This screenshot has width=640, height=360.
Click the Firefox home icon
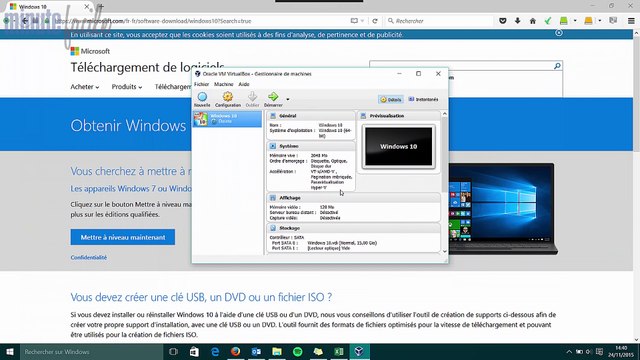click(533, 21)
